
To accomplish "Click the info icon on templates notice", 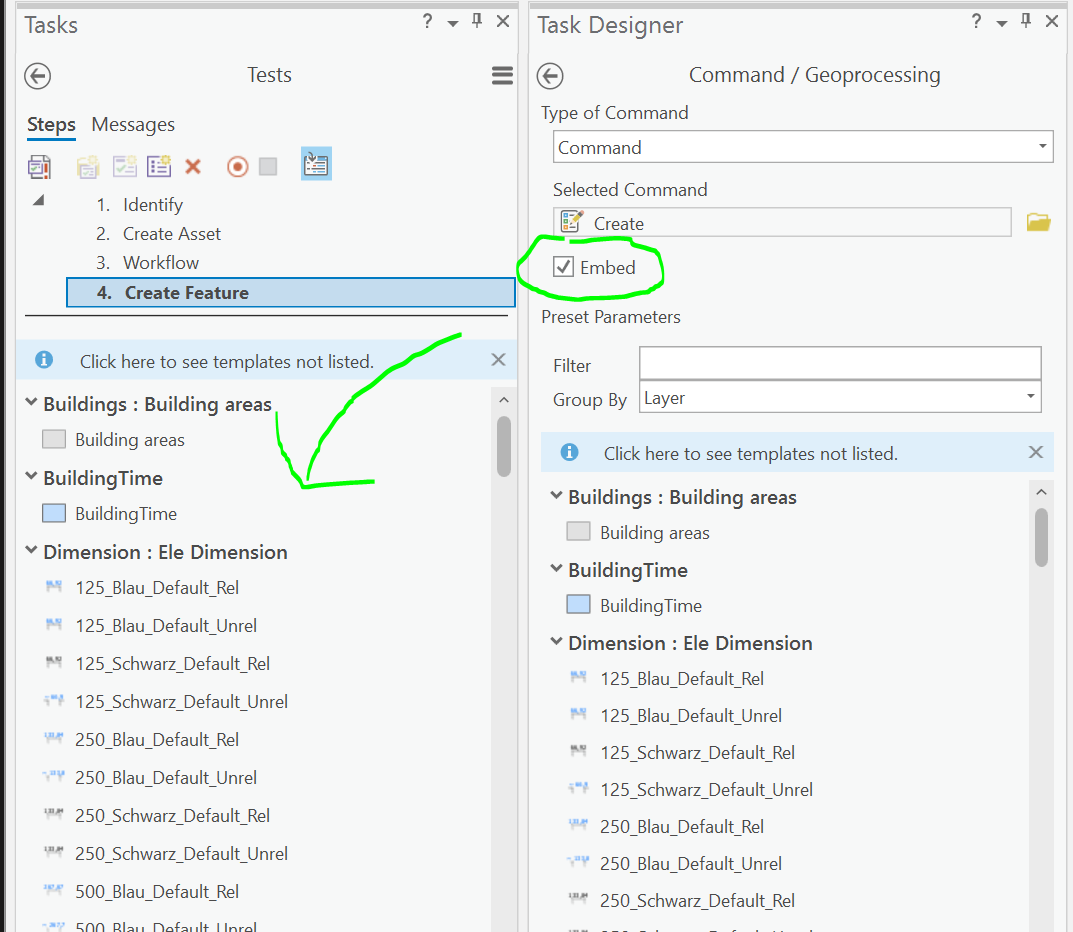I will tap(43, 359).
